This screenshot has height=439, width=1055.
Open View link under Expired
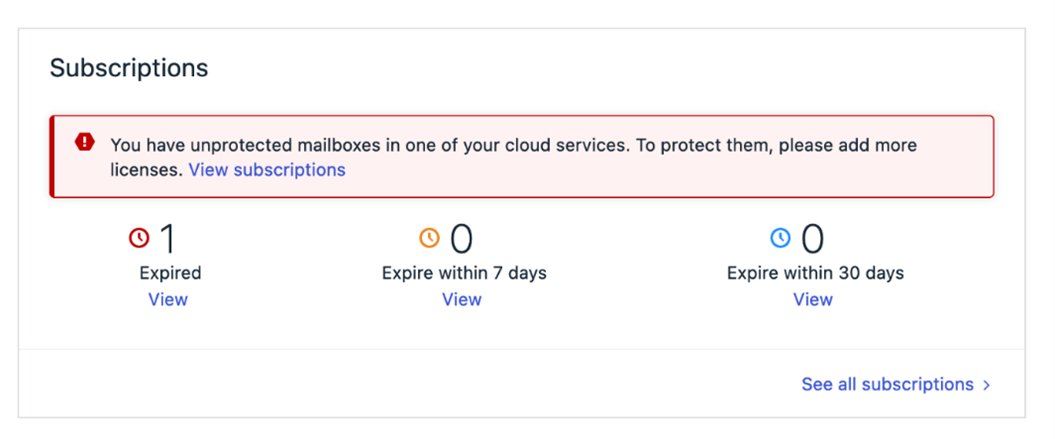tap(168, 299)
